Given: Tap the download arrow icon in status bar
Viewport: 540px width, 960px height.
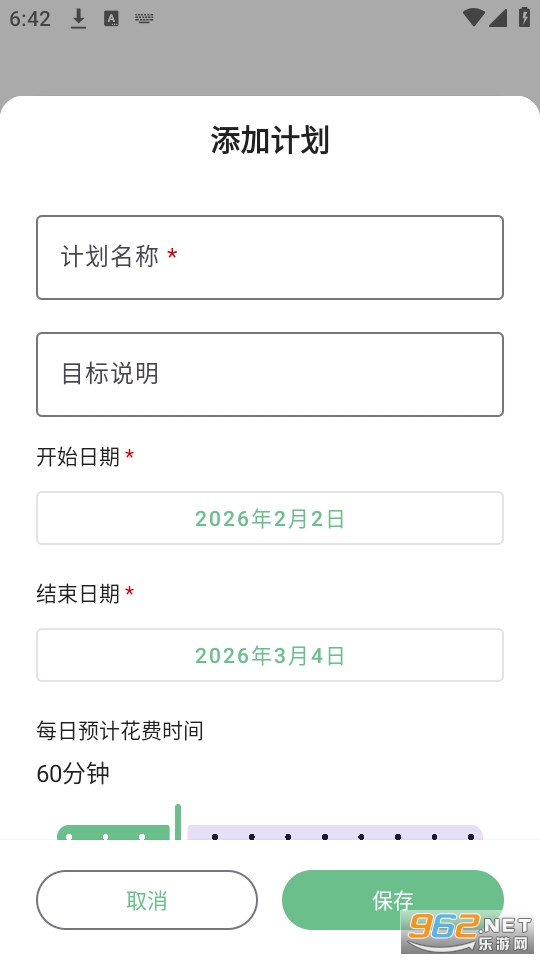Looking at the screenshot, I should pyautogui.click(x=78, y=18).
